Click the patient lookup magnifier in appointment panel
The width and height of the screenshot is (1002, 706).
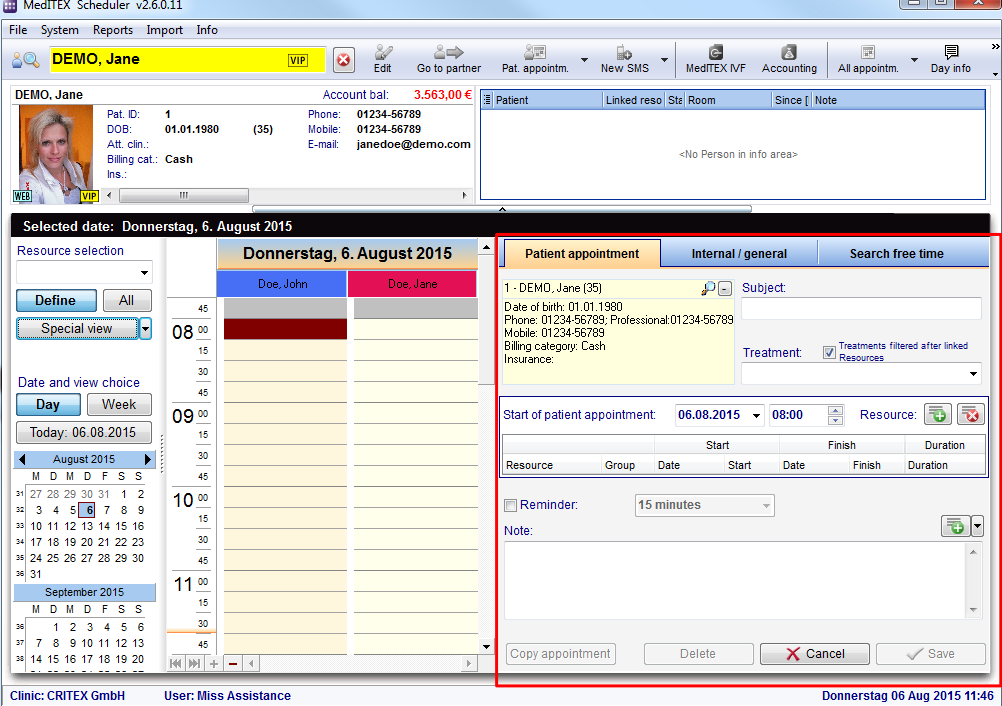pos(707,289)
